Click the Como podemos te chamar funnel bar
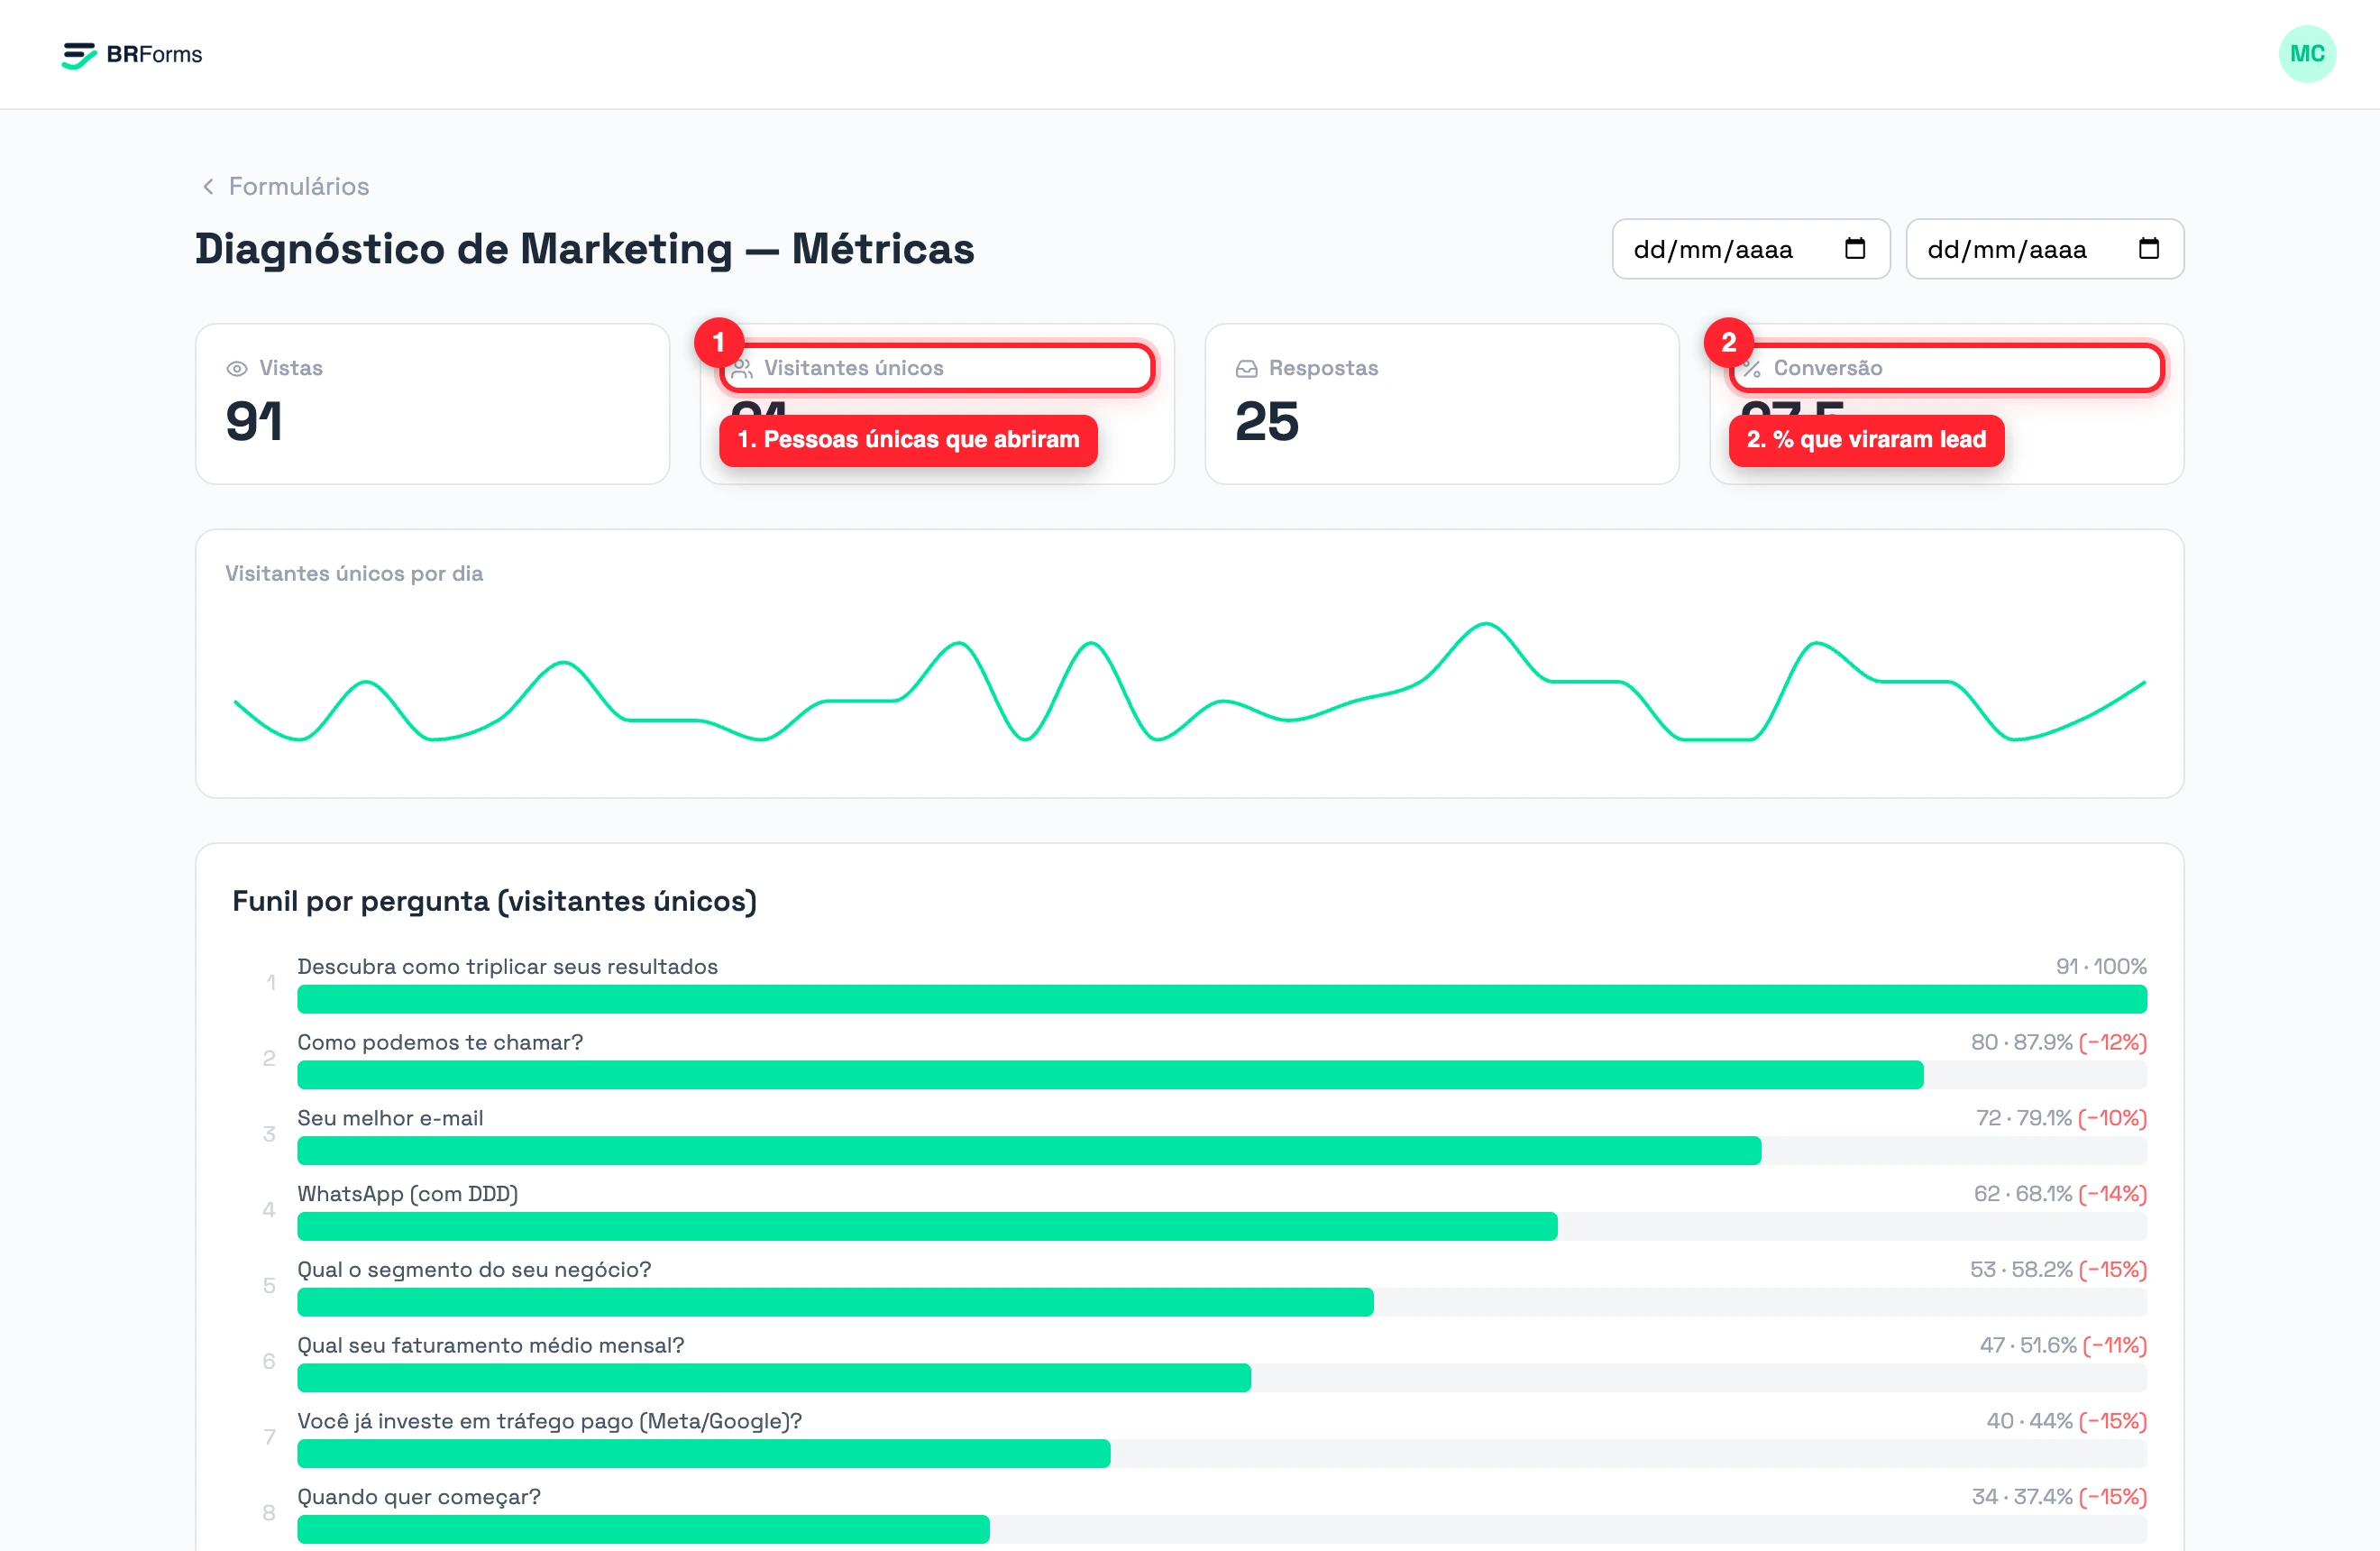2380x1551 pixels. [x=1221, y=1075]
